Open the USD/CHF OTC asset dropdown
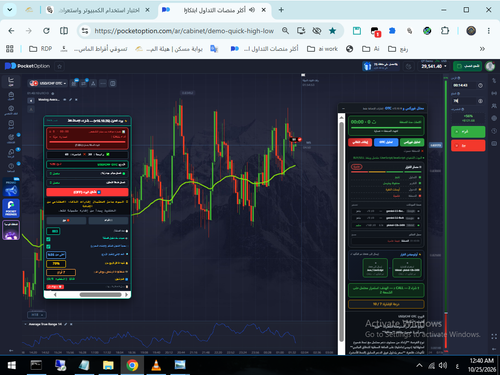 48,83
